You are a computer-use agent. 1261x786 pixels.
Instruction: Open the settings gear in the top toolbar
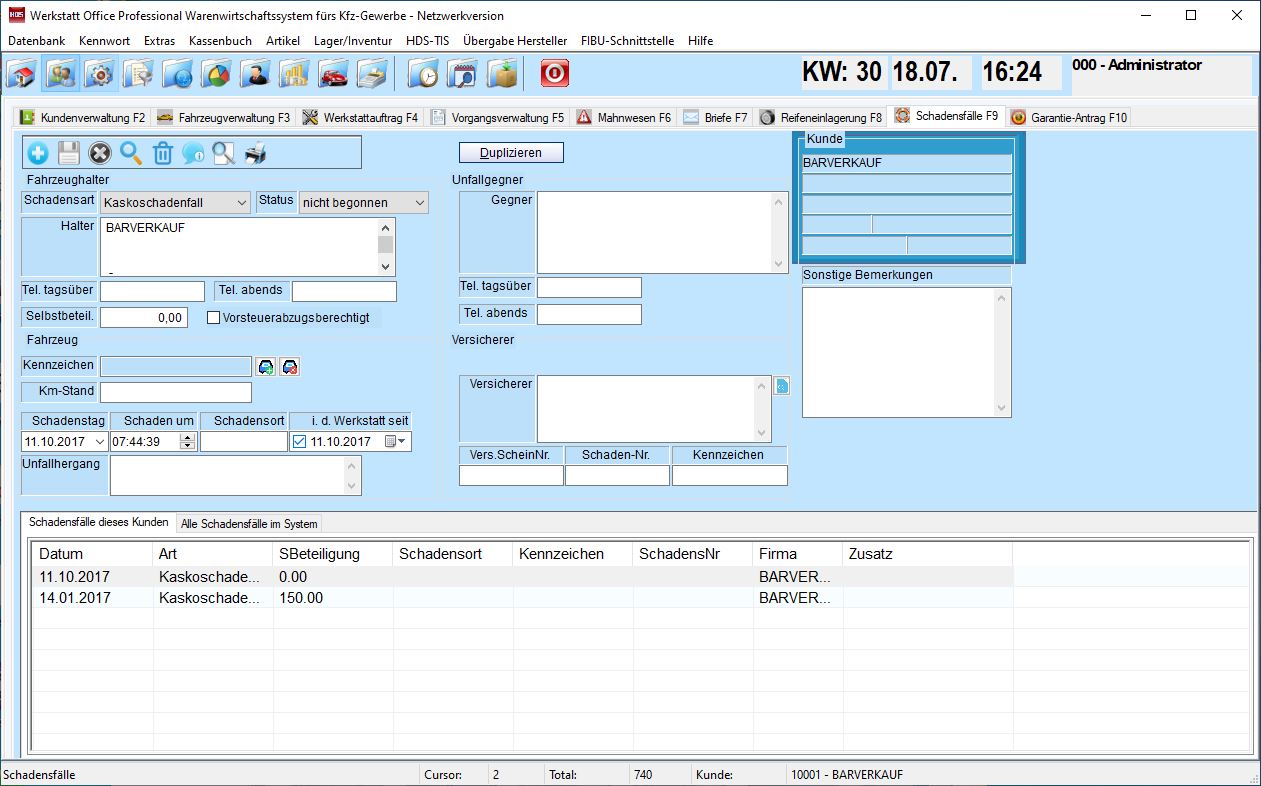click(x=99, y=73)
